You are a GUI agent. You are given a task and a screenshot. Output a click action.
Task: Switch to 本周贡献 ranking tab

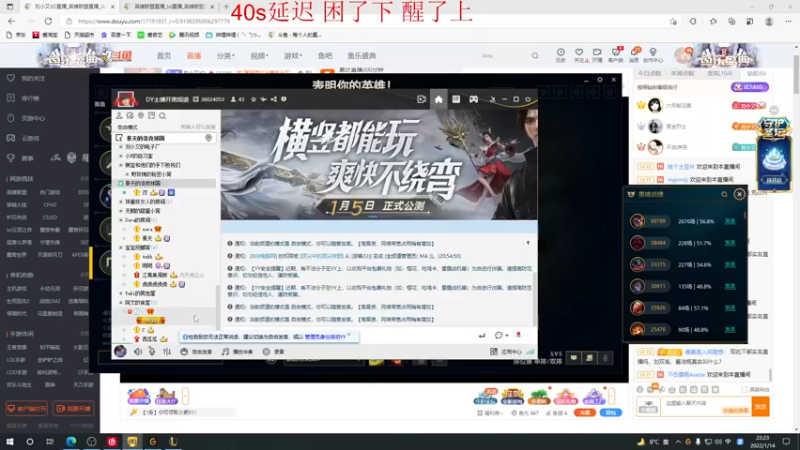pos(683,73)
